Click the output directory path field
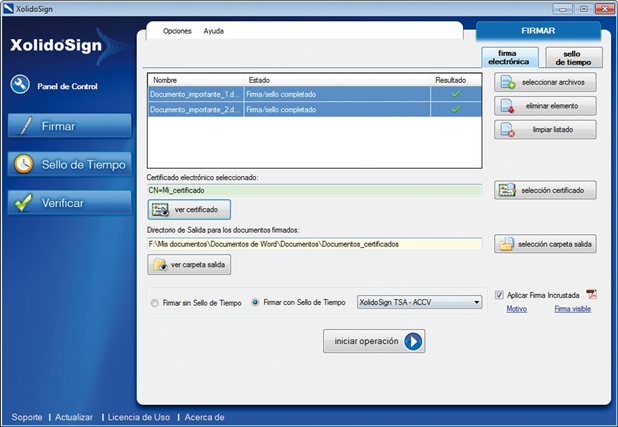Image resolution: width=618 pixels, height=427 pixels. tap(315, 244)
